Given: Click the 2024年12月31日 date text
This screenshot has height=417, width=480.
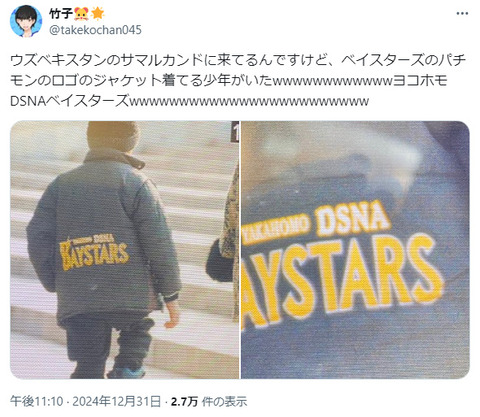Looking at the screenshot, I should 116,401.
